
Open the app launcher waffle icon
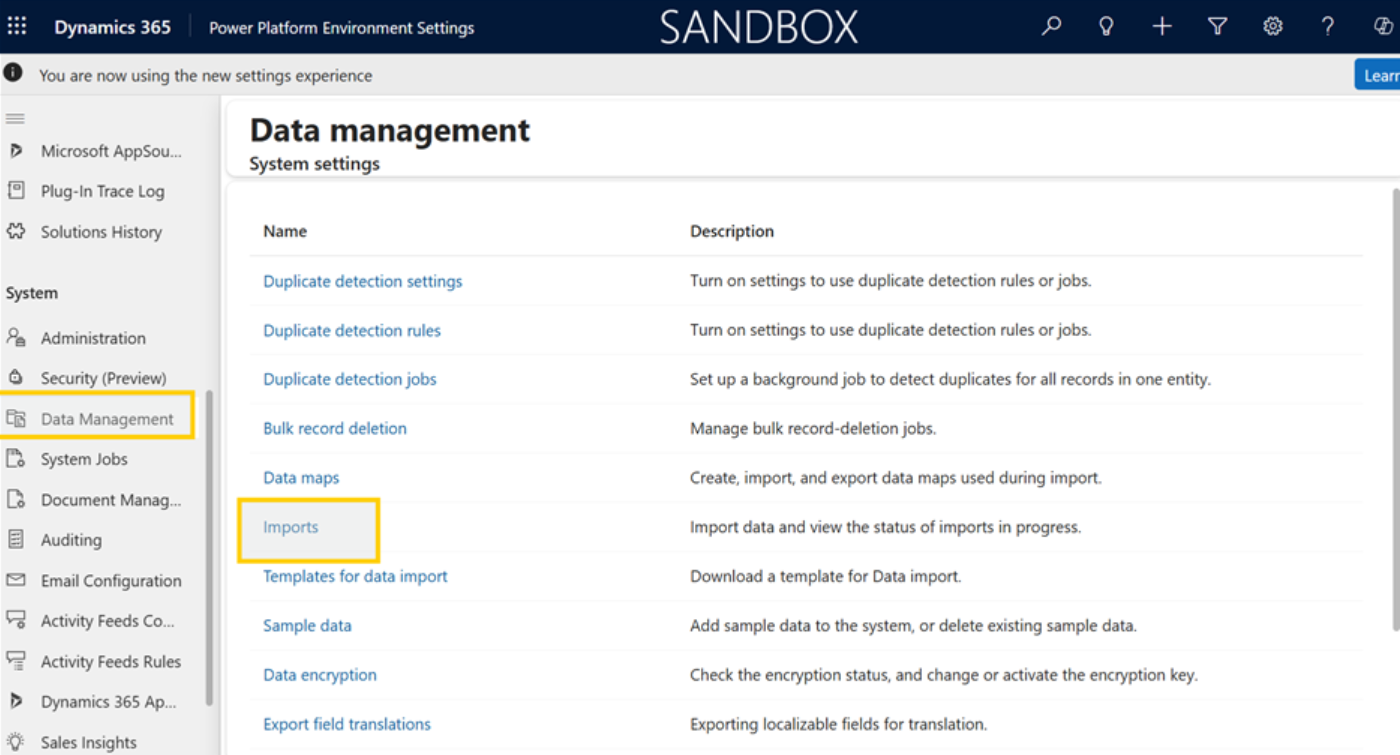pos(17,27)
